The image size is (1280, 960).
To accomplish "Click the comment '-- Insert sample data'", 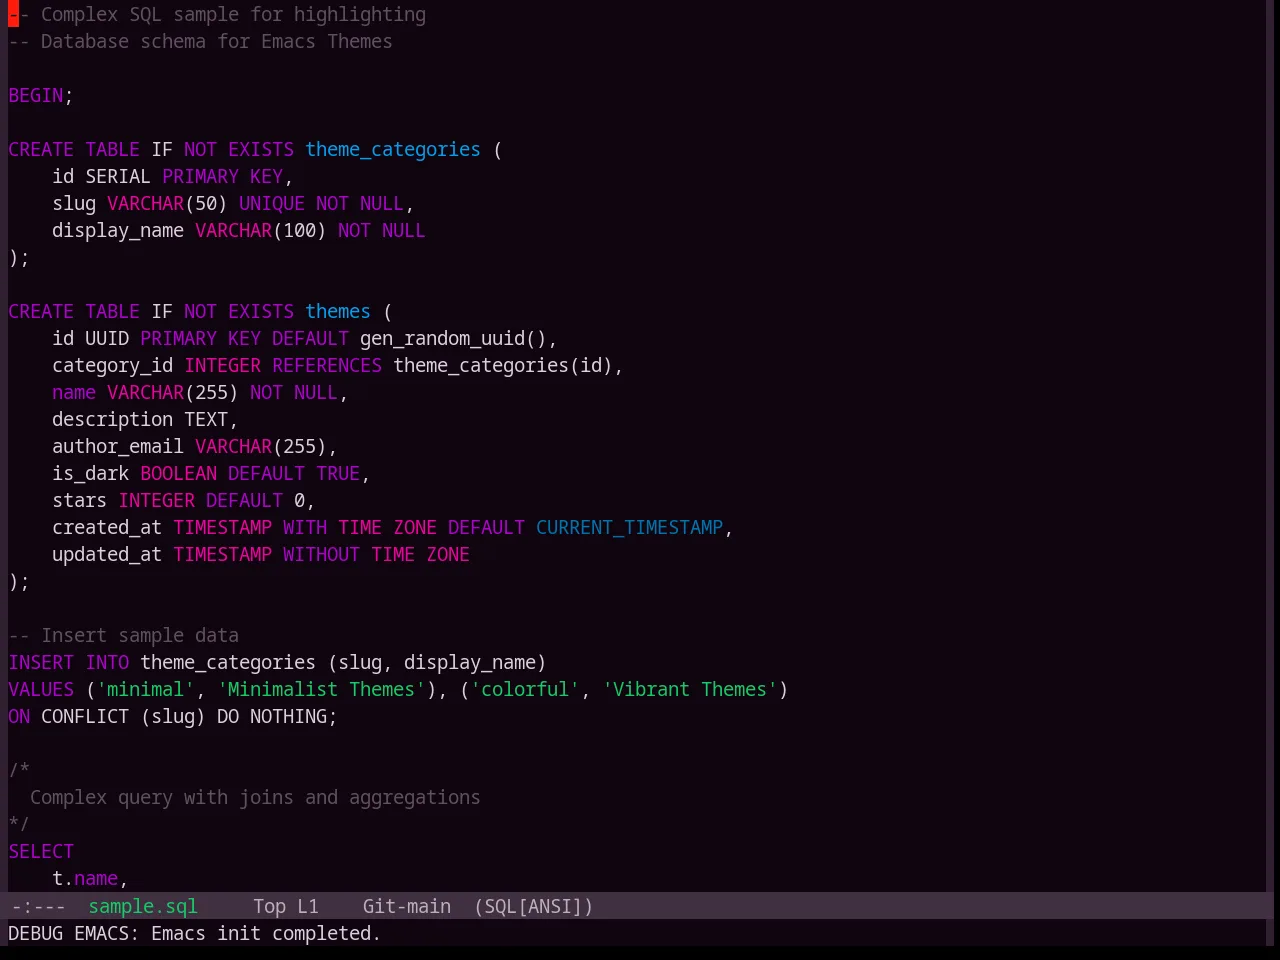I will tap(124, 635).
